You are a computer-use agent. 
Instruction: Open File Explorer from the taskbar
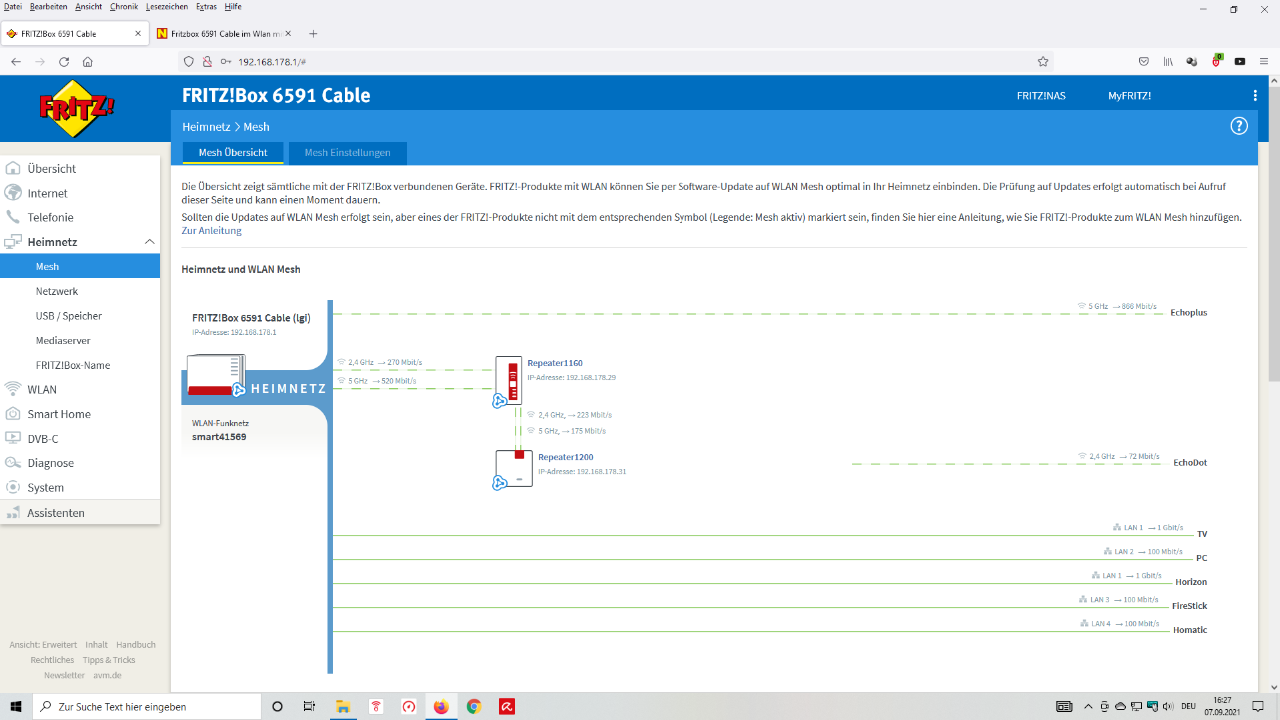(342, 706)
